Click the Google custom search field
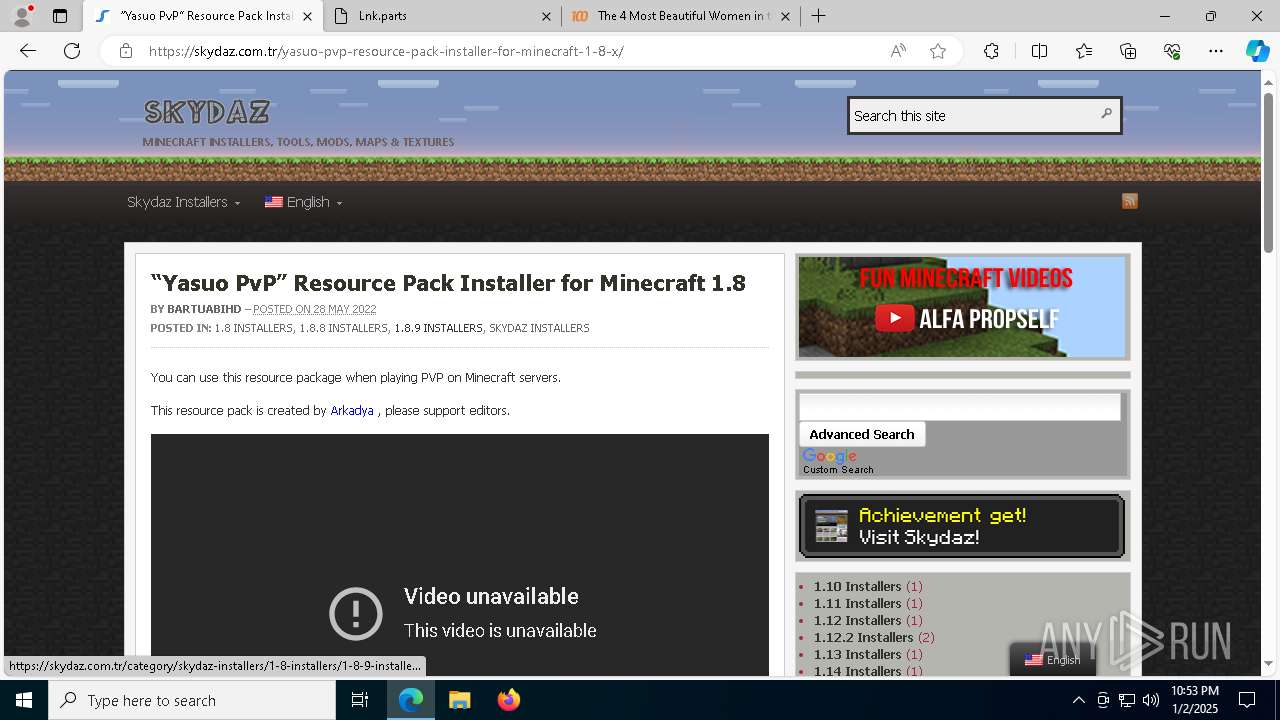 click(x=960, y=406)
